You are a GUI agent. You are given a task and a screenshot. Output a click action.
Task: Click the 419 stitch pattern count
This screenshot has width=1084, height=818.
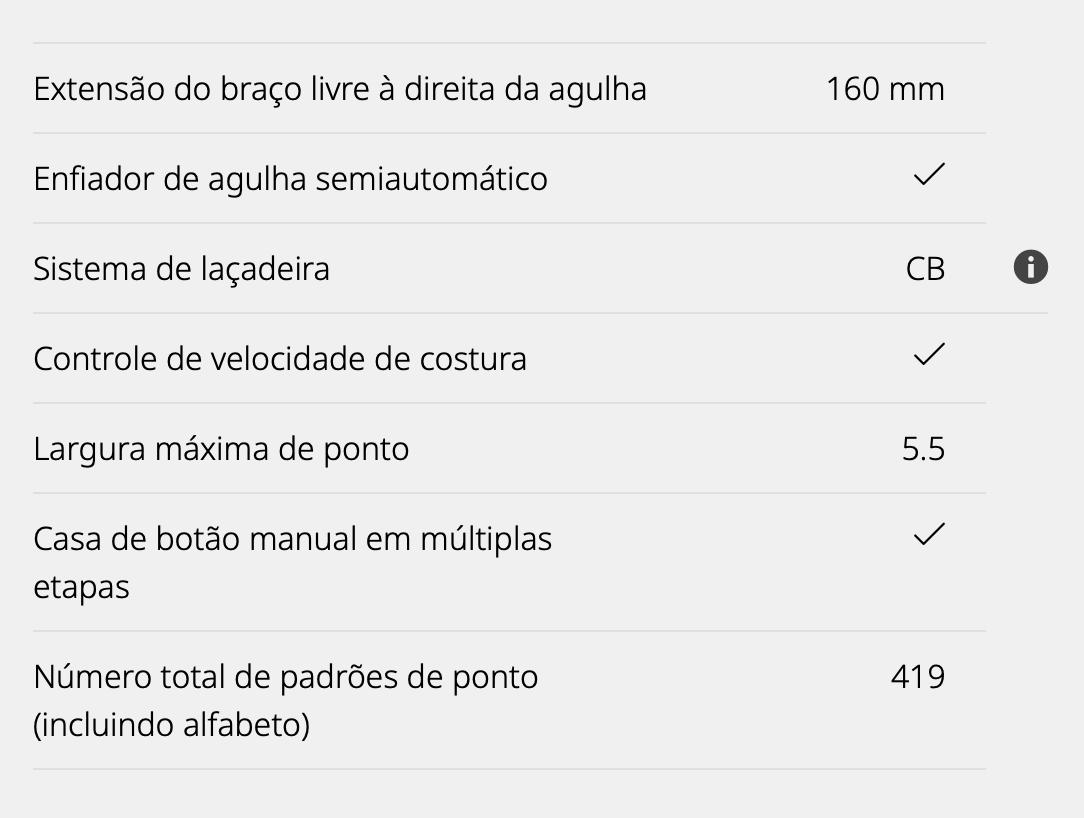917,677
